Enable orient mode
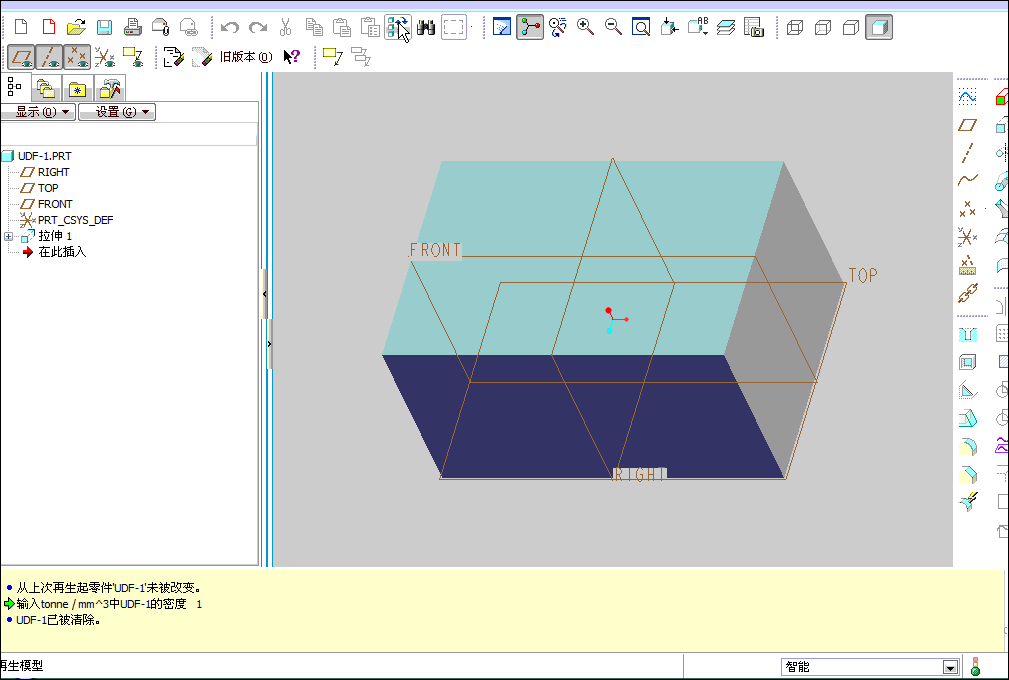Viewport: 1009px width, 680px height. pyautogui.click(x=557, y=27)
